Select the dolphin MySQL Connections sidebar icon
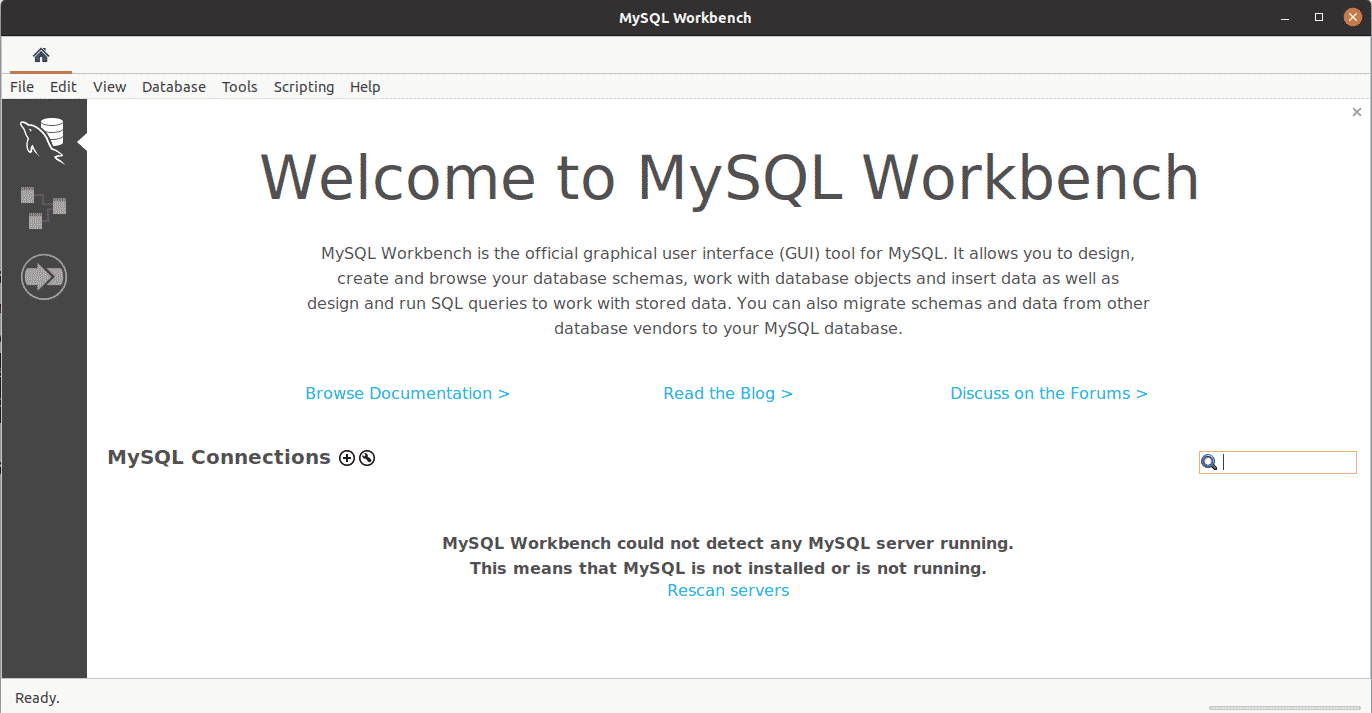Viewport: 1372px width, 713px height. [x=43, y=140]
